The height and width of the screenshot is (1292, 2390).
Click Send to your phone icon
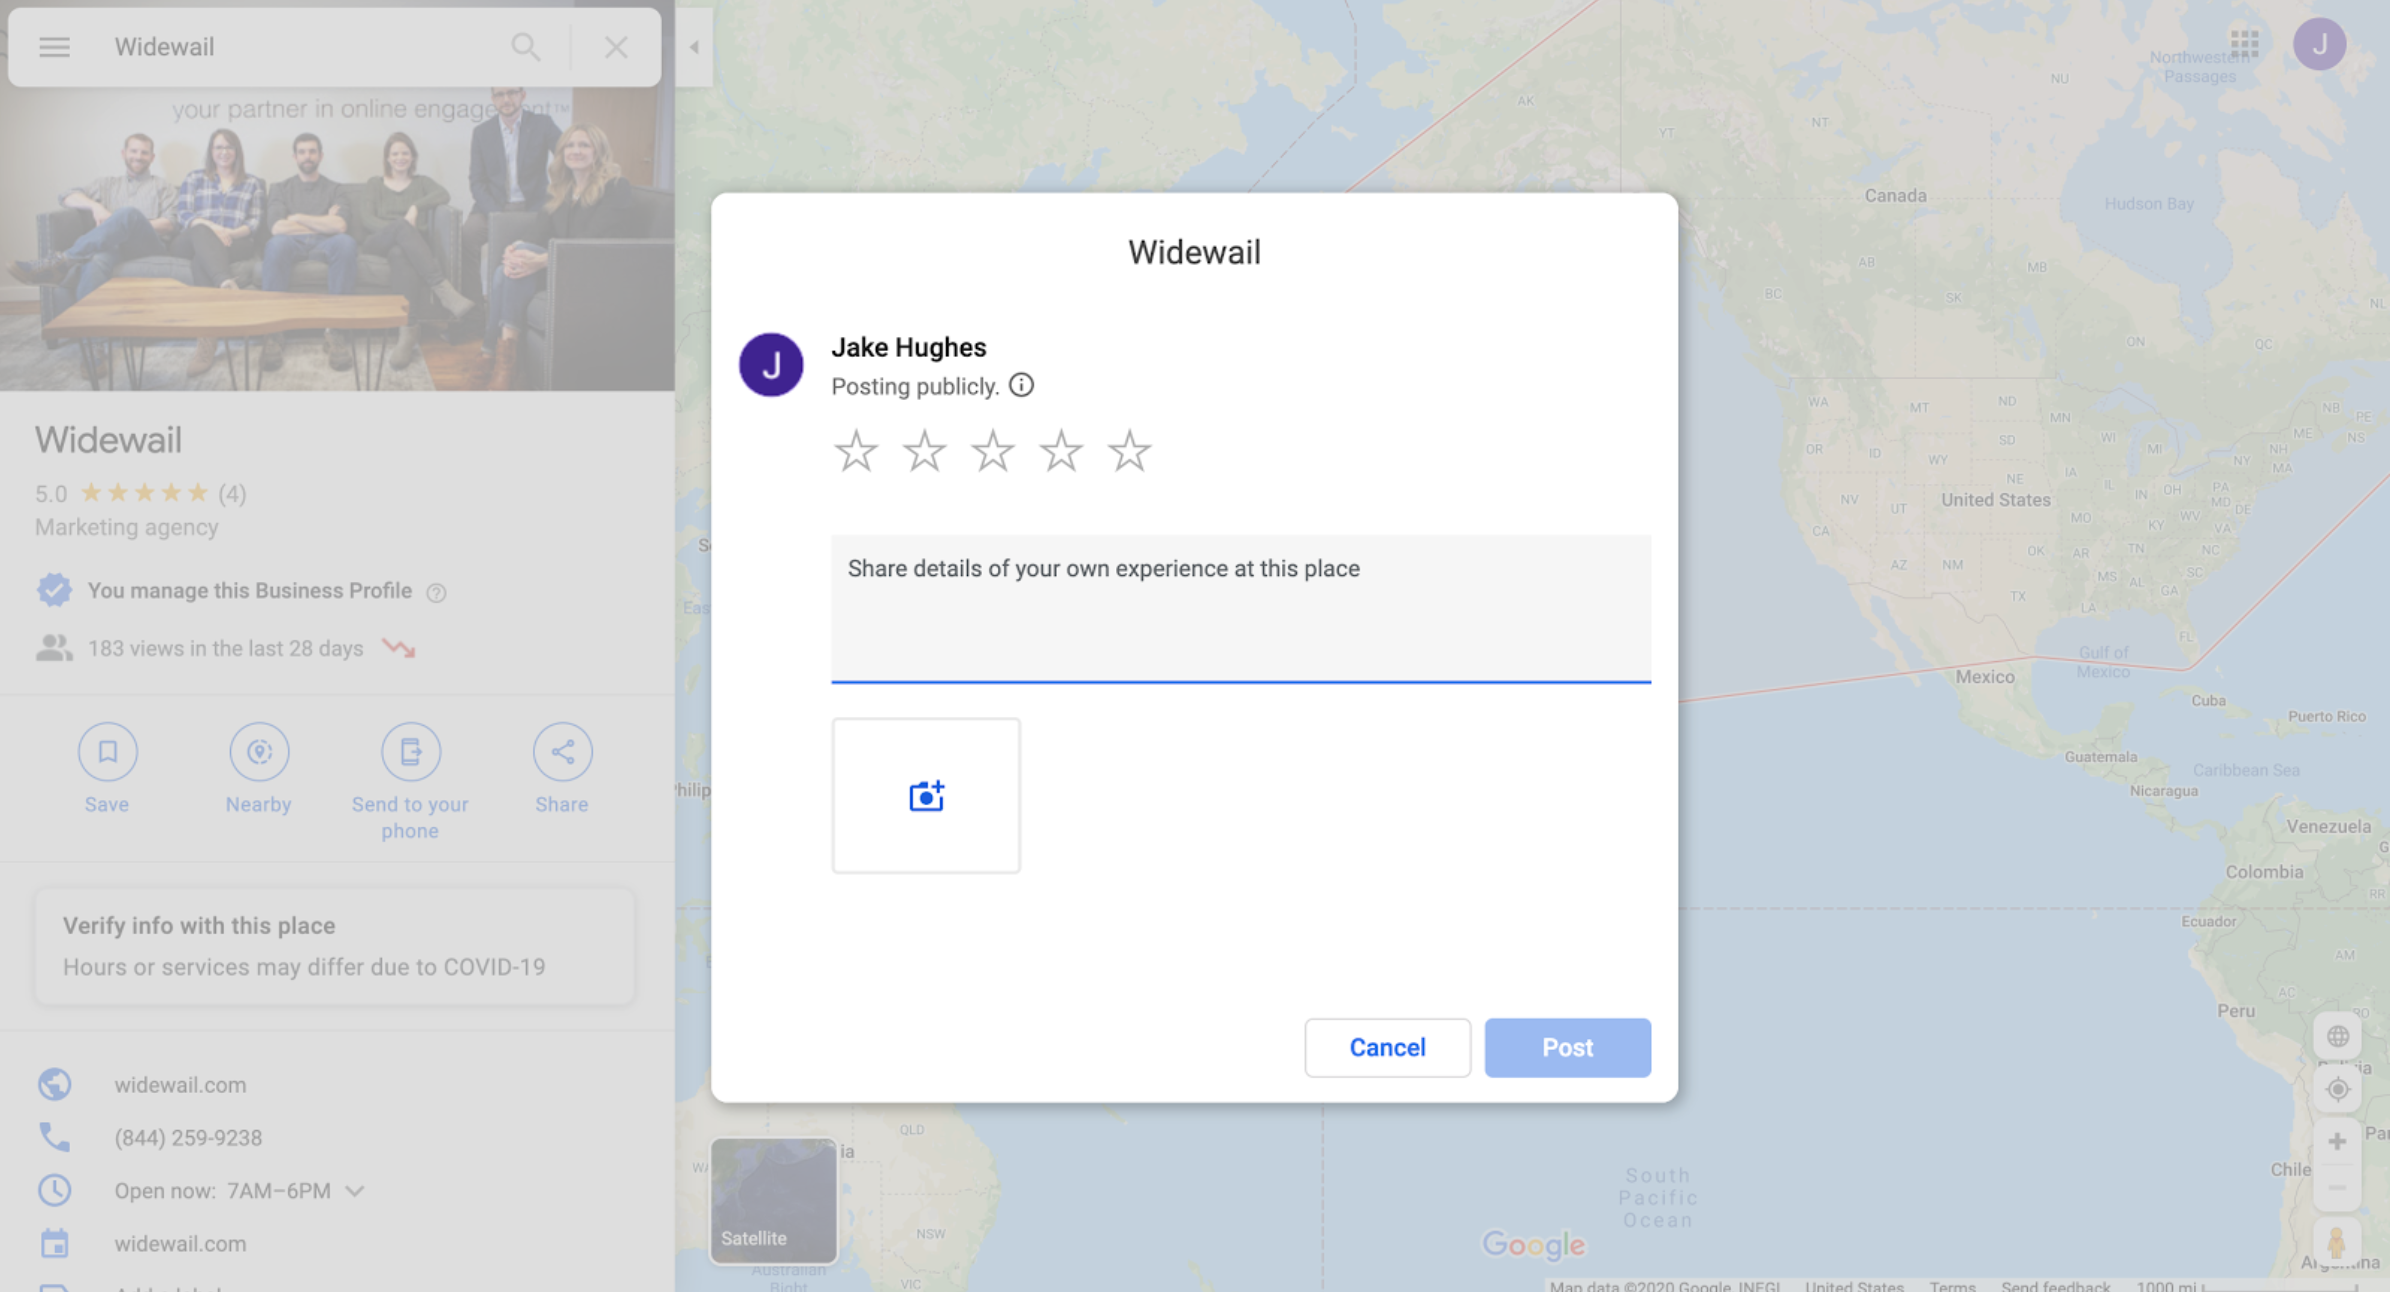click(x=411, y=752)
